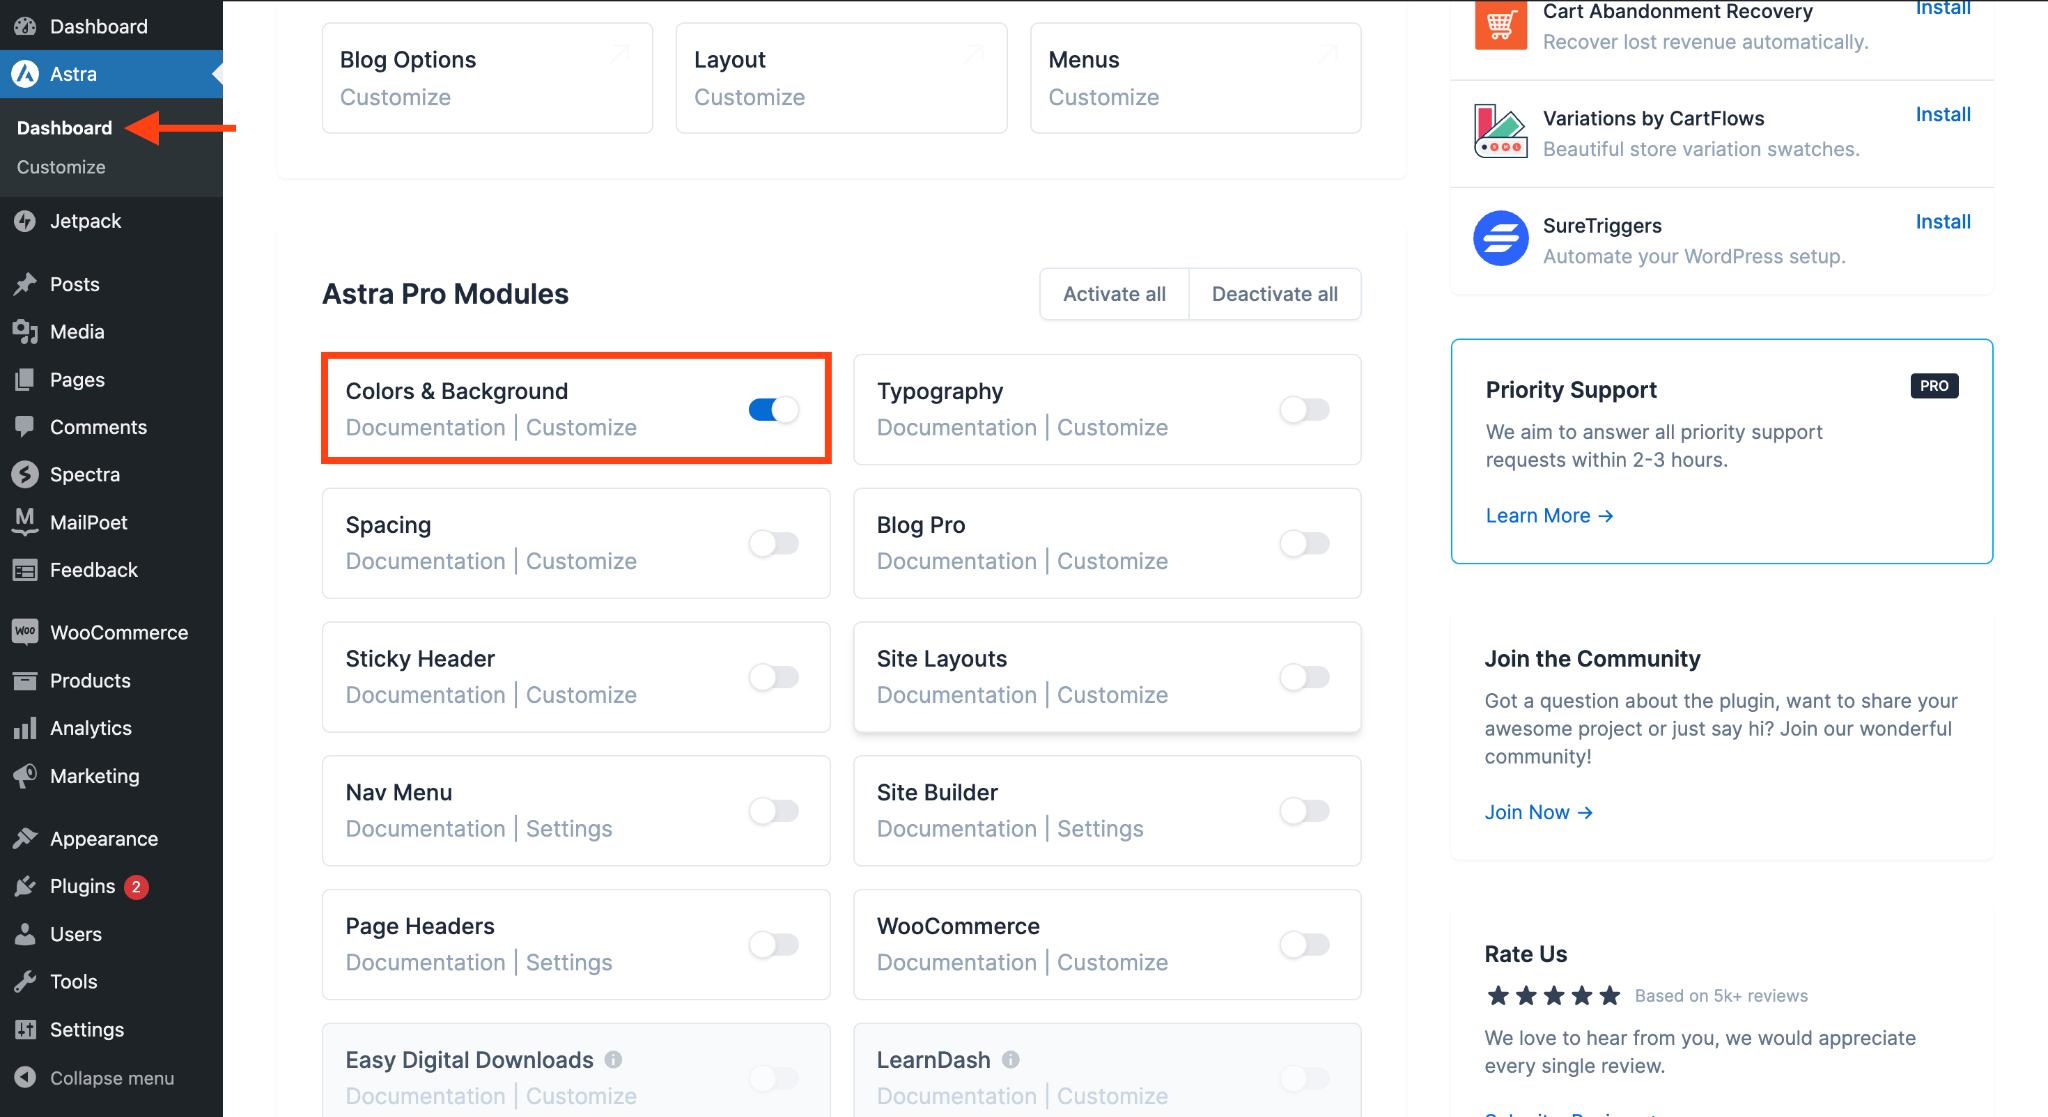The image size is (2048, 1117).
Task: Click the Jetpack icon in the sidebar
Action: click(x=25, y=221)
